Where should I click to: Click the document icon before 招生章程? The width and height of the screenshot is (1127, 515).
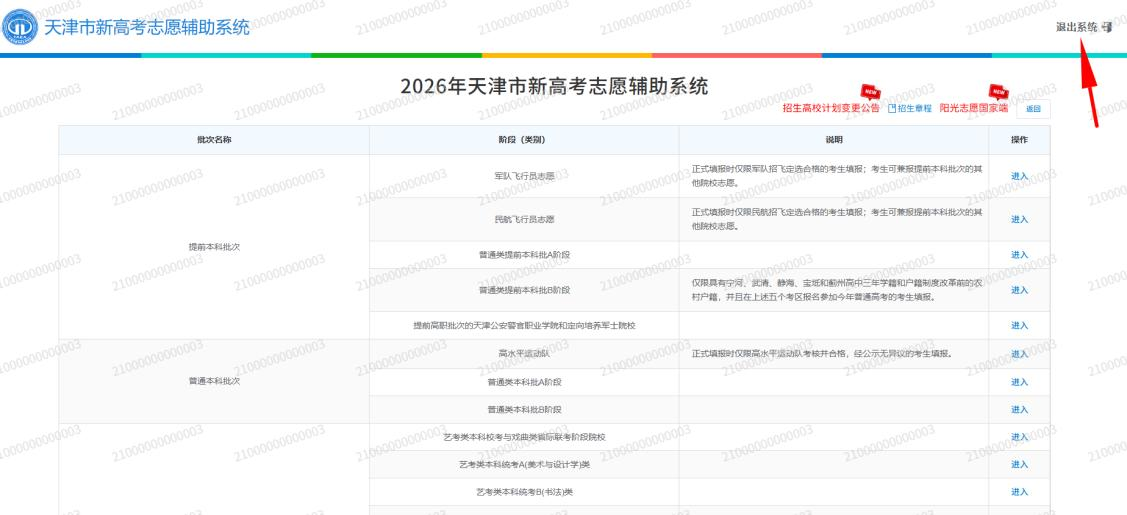[892, 108]
